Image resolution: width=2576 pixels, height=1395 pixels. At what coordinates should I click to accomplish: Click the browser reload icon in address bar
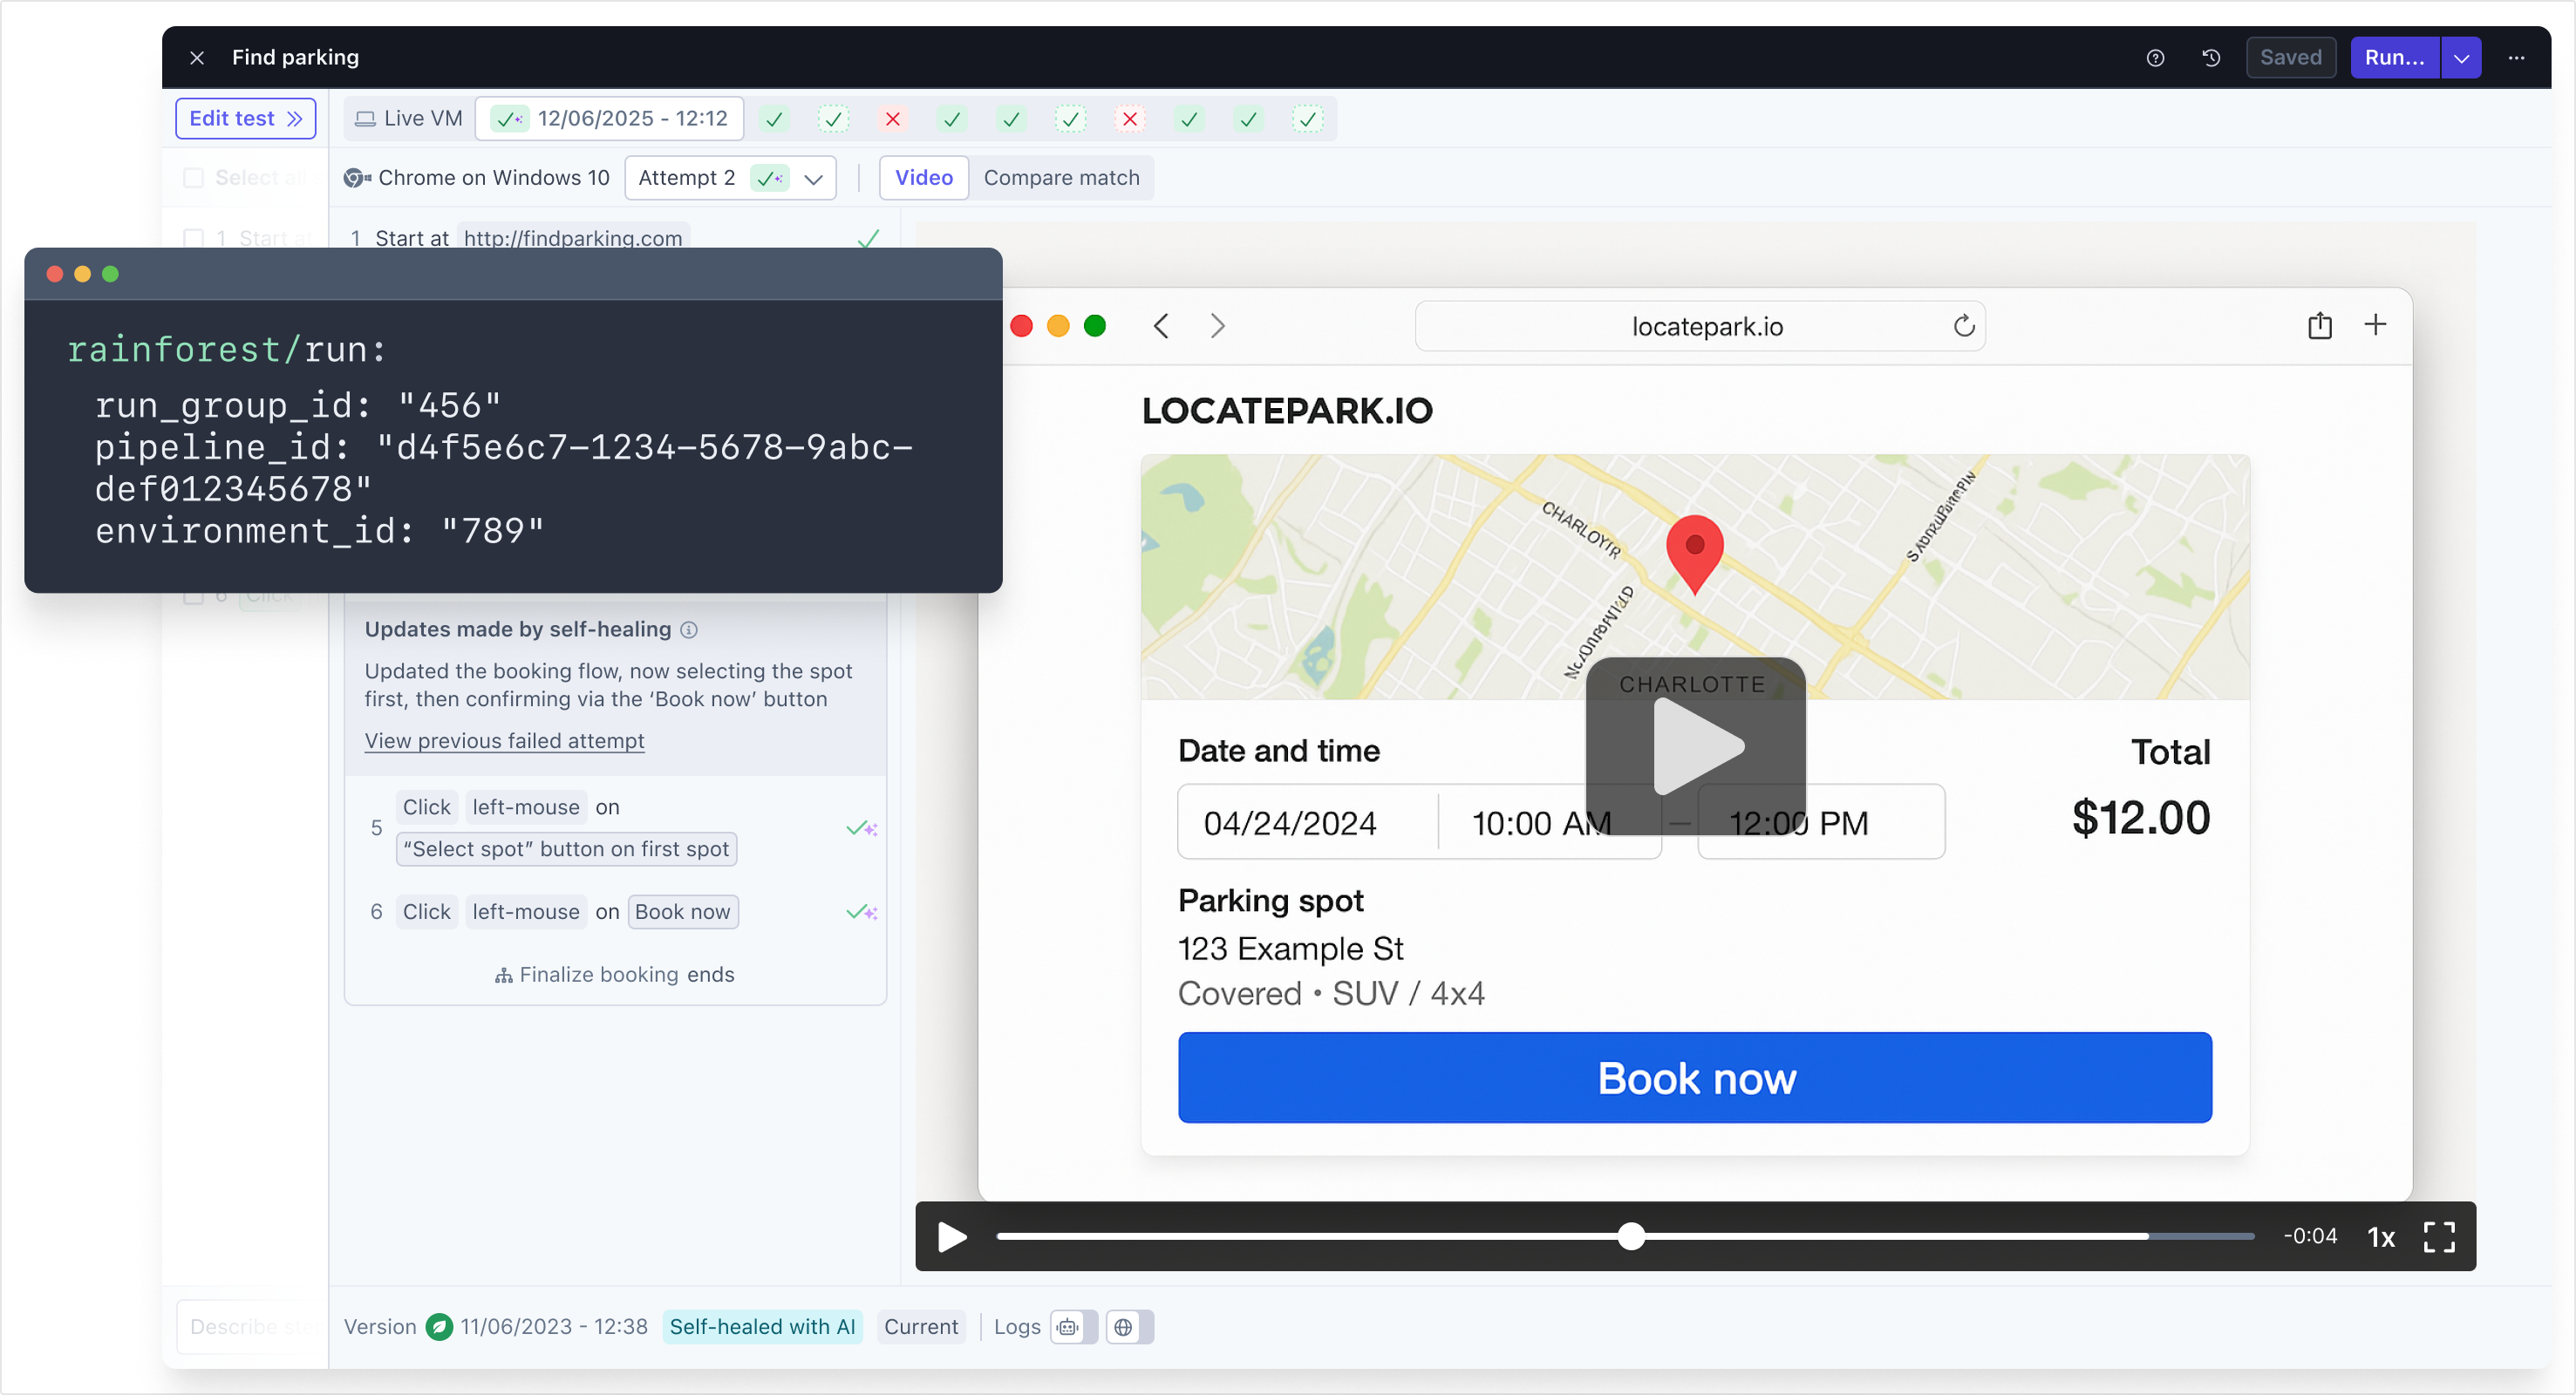[1963, 326]
